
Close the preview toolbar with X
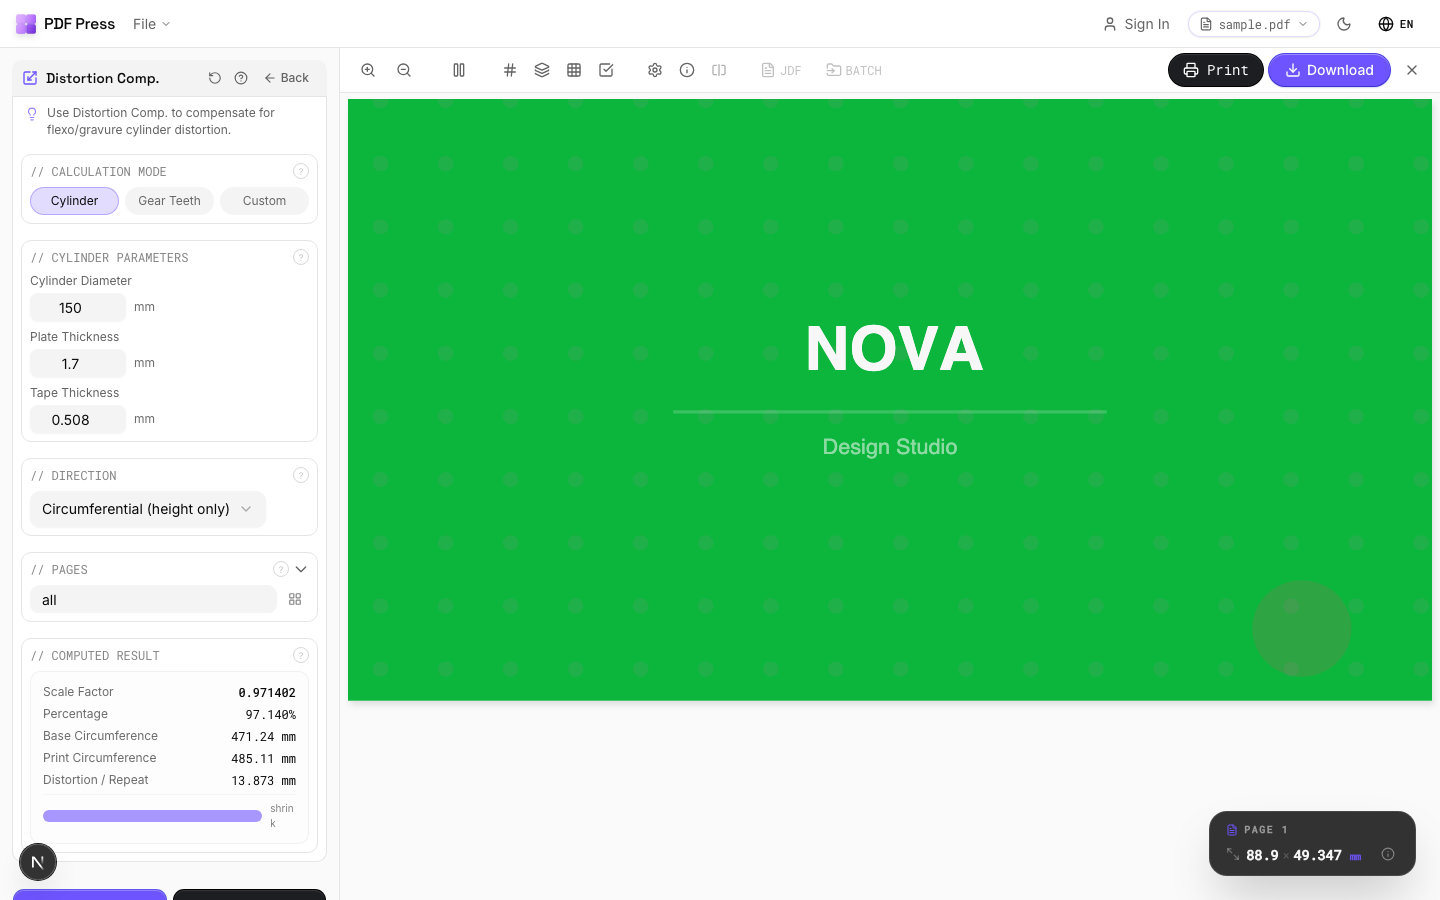click(1412, 70)
